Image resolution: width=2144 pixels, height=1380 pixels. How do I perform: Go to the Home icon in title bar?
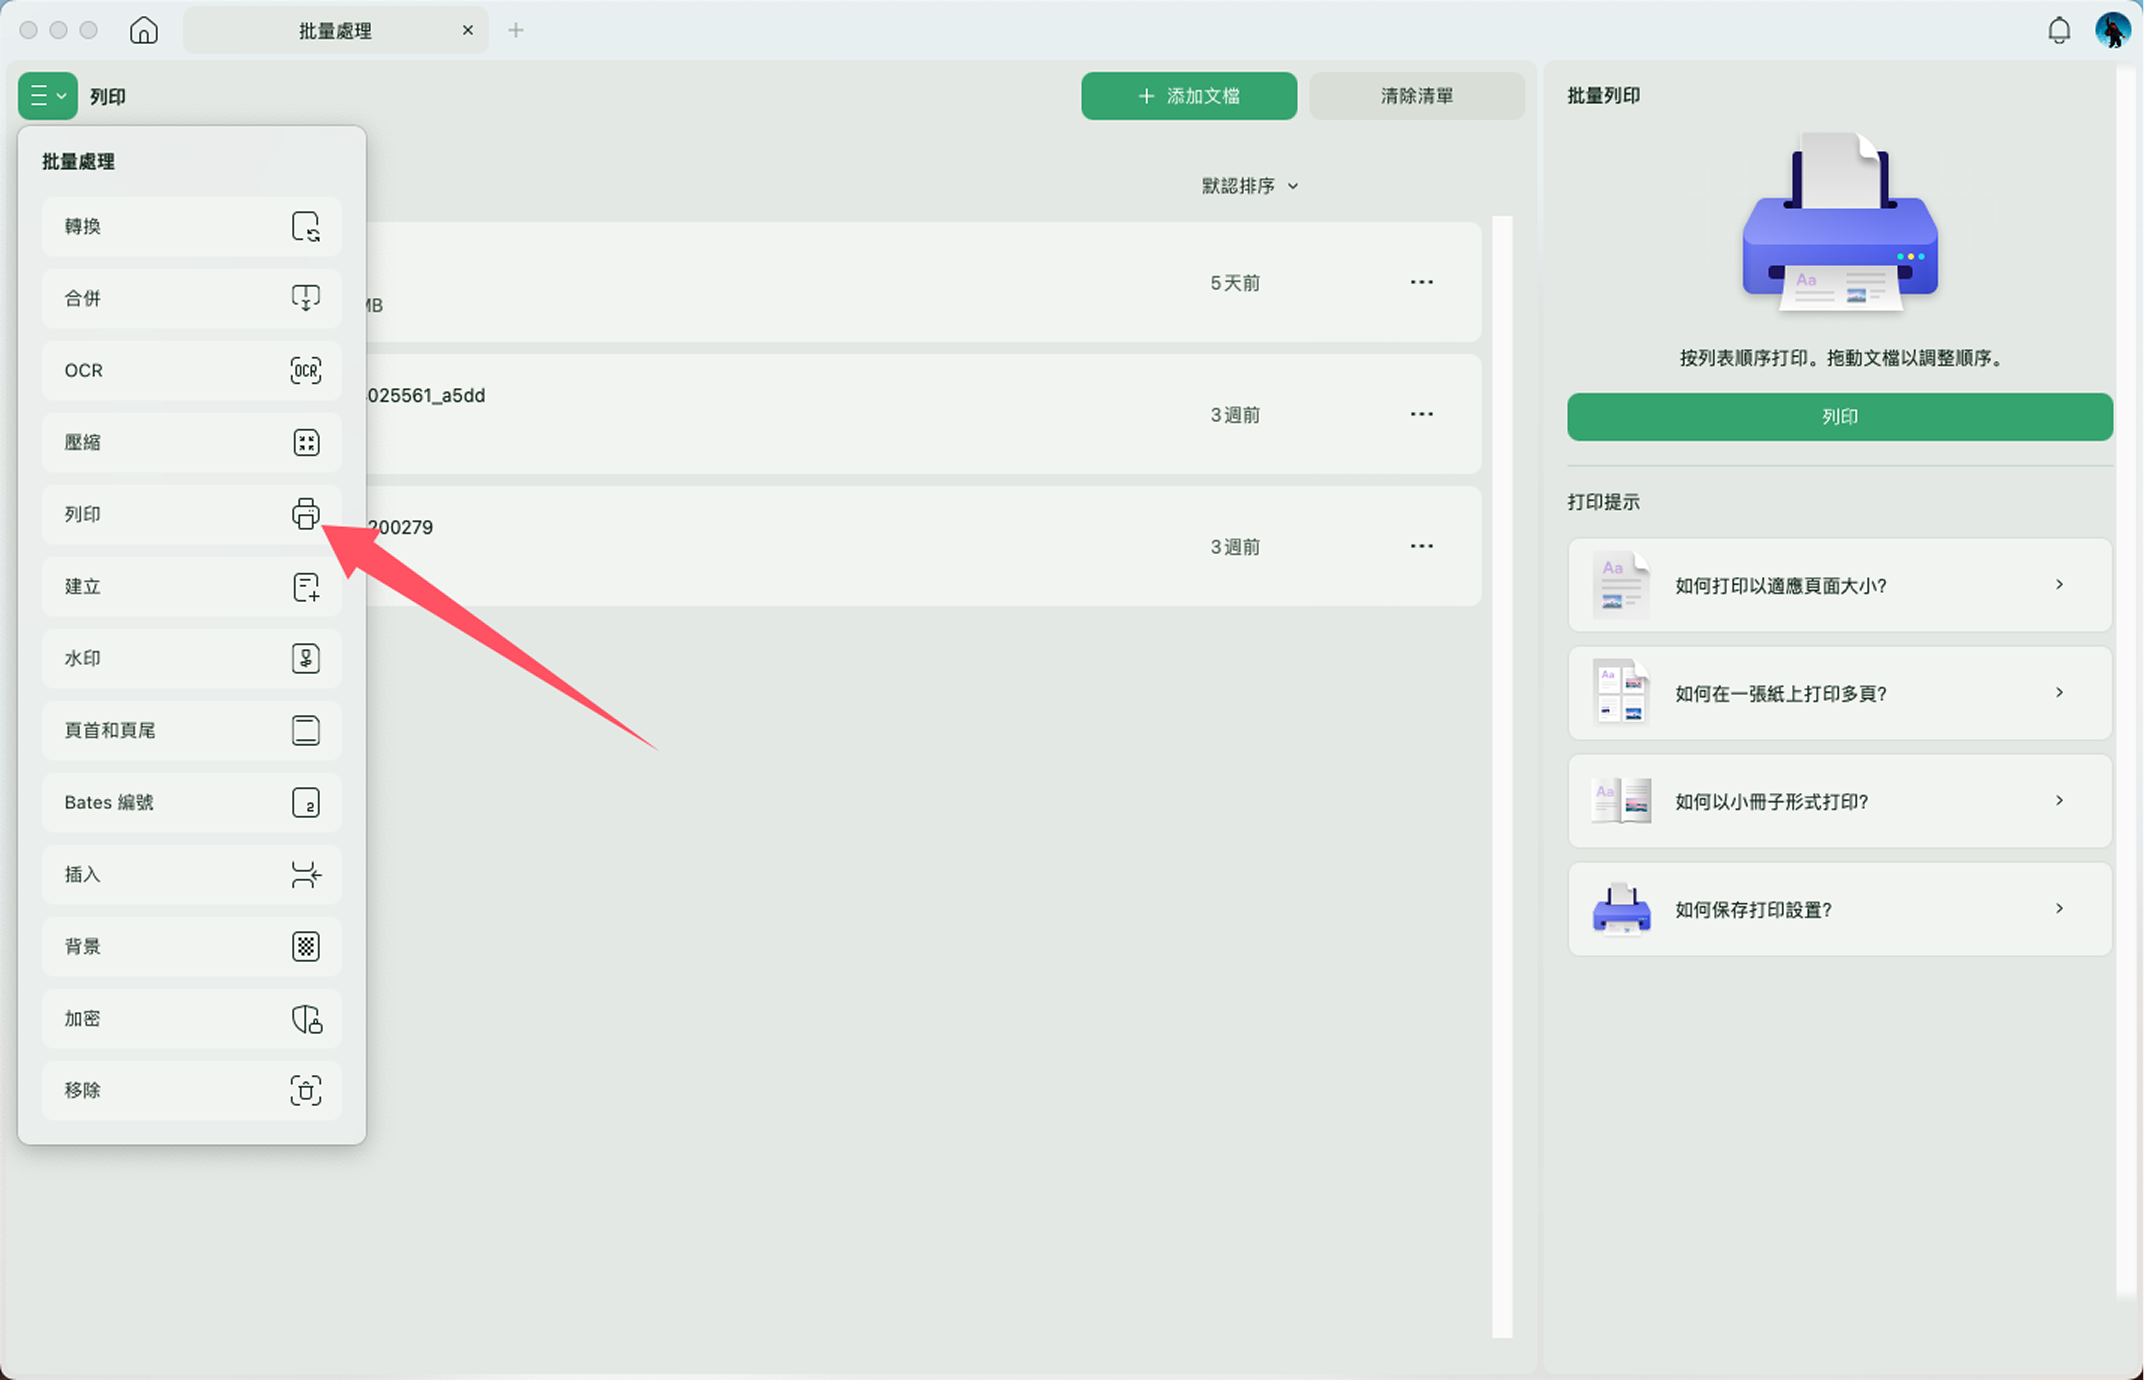(x=144, y=30)
